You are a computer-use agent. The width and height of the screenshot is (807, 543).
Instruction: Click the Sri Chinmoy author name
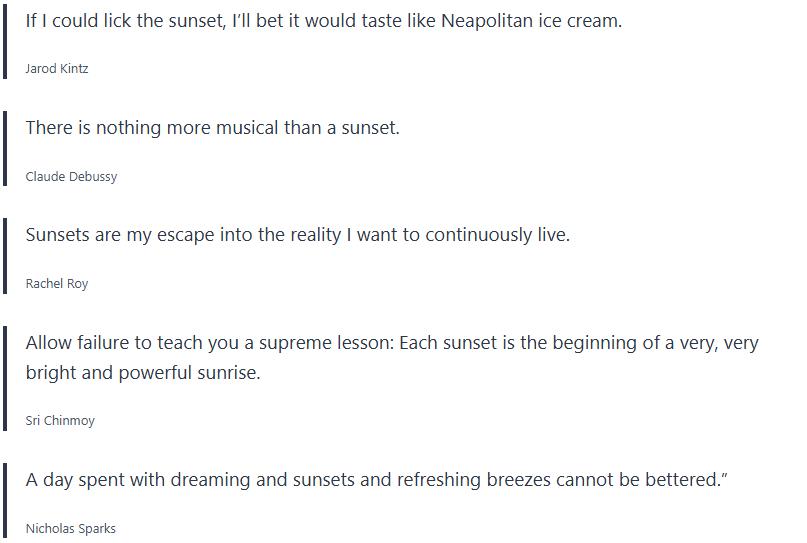click(60, 421)
